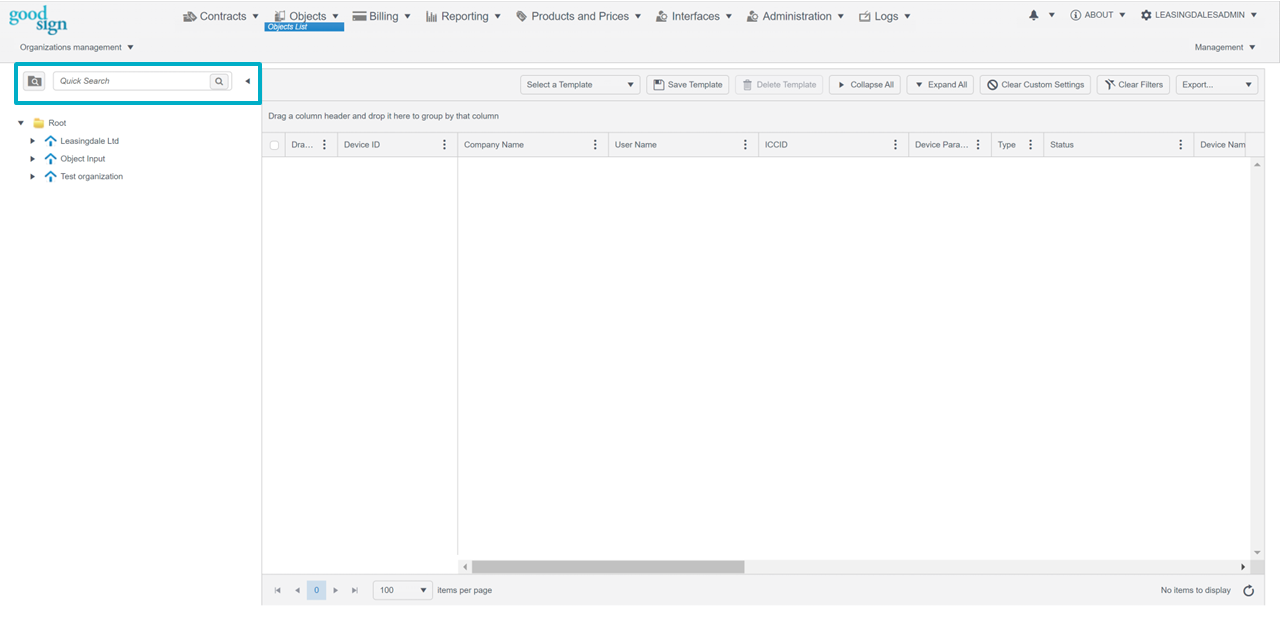Collapse the left organization panel arrow

(x=247, y=81)
